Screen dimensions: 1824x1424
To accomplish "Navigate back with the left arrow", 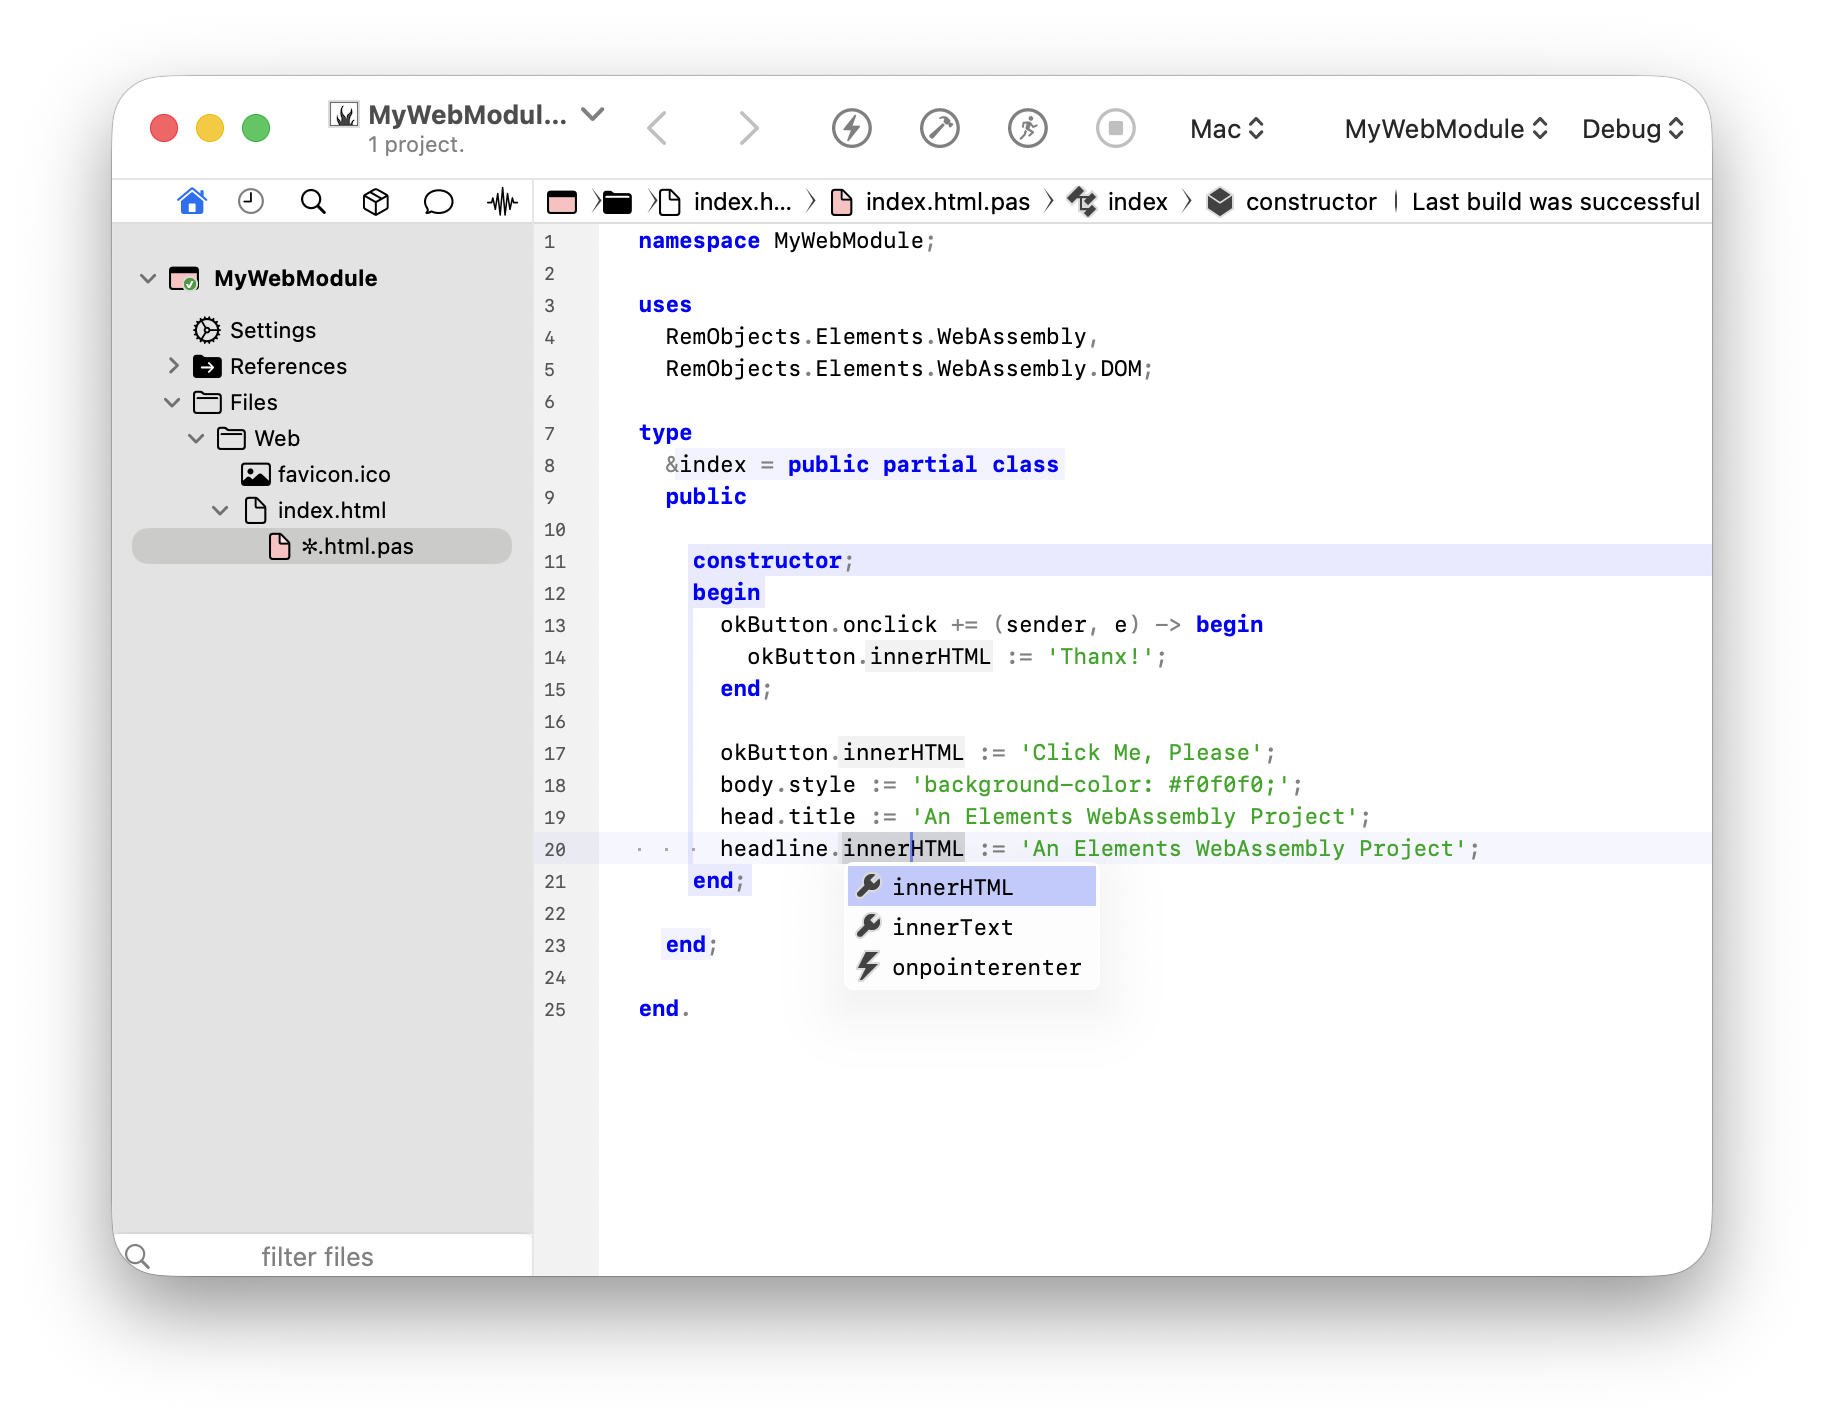I will coord(657,128).
